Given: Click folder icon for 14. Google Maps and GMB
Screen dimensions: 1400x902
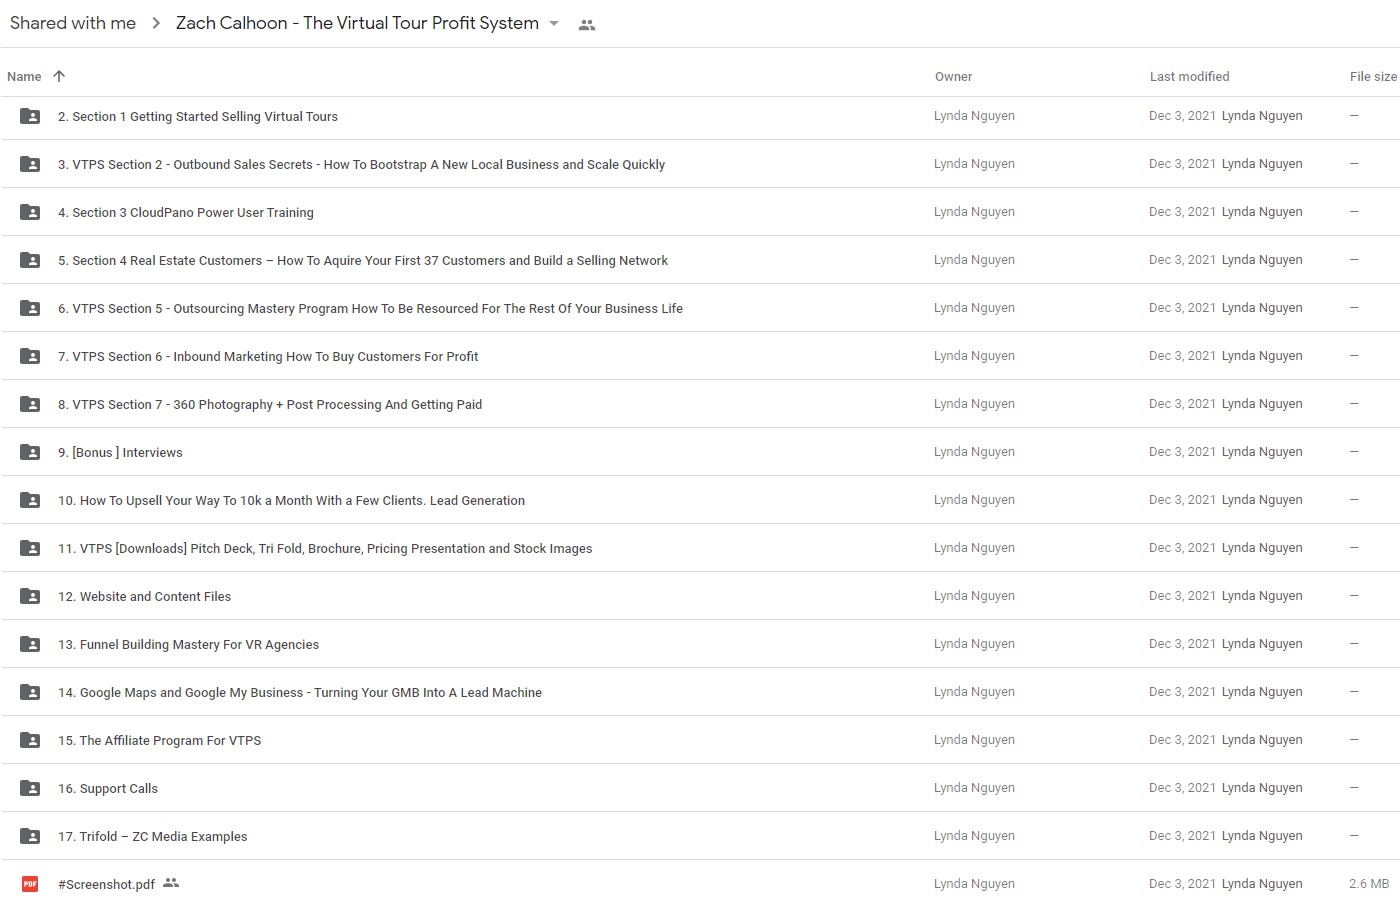Looking at the screenshot, I should pyautogui.click(x=30, y=692).
